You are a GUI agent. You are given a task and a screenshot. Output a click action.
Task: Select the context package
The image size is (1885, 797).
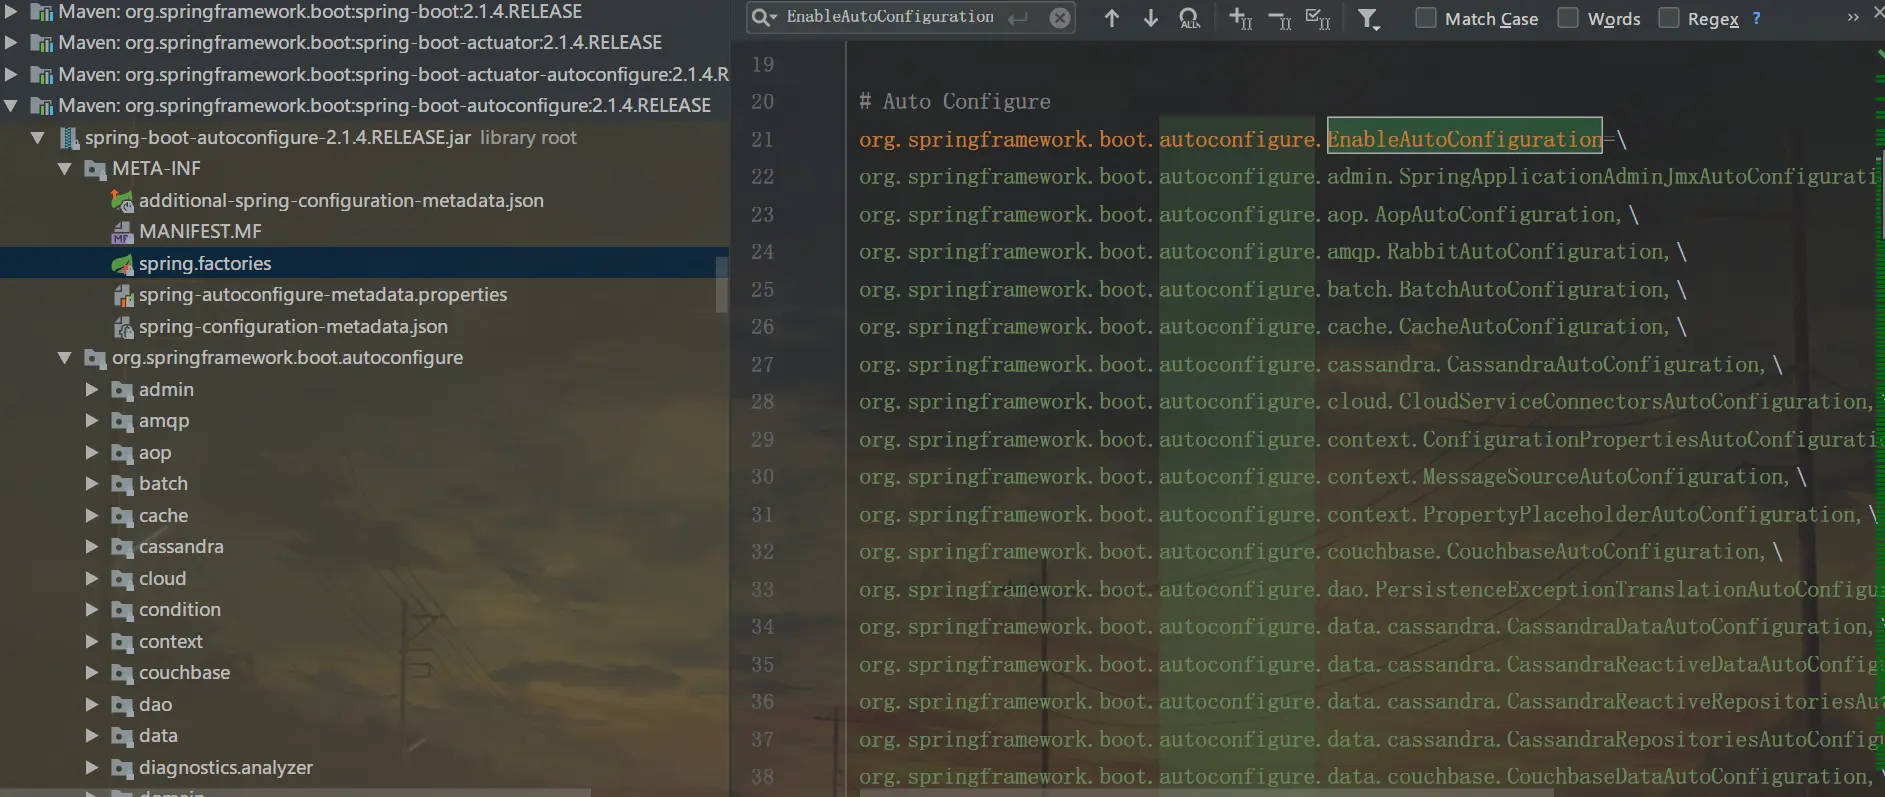click(170, 641)
